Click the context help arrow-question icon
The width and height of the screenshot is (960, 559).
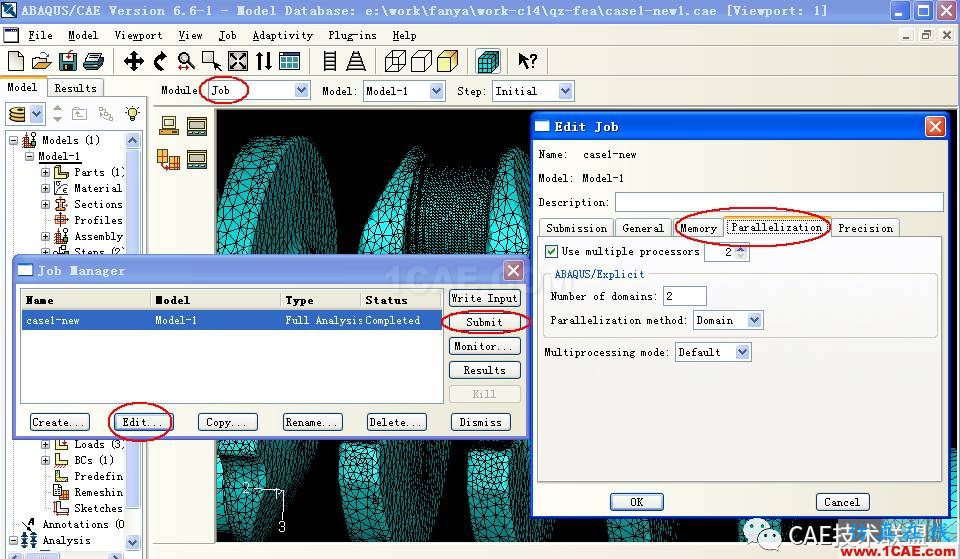527,61
